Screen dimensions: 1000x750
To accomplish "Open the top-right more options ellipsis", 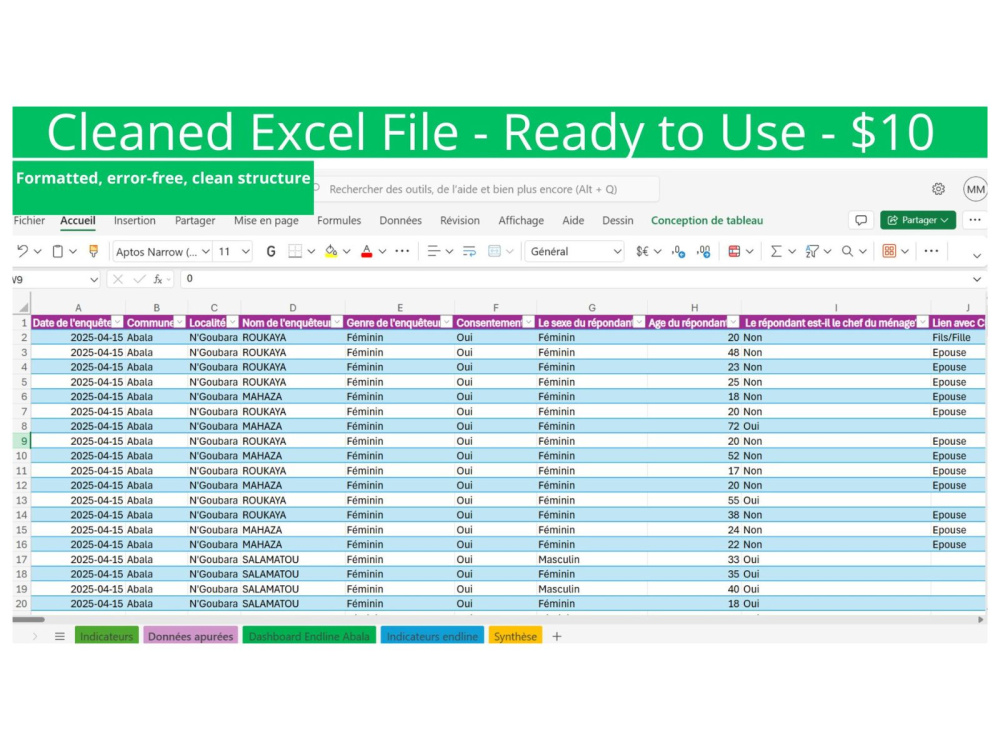I will coord(975,220).
